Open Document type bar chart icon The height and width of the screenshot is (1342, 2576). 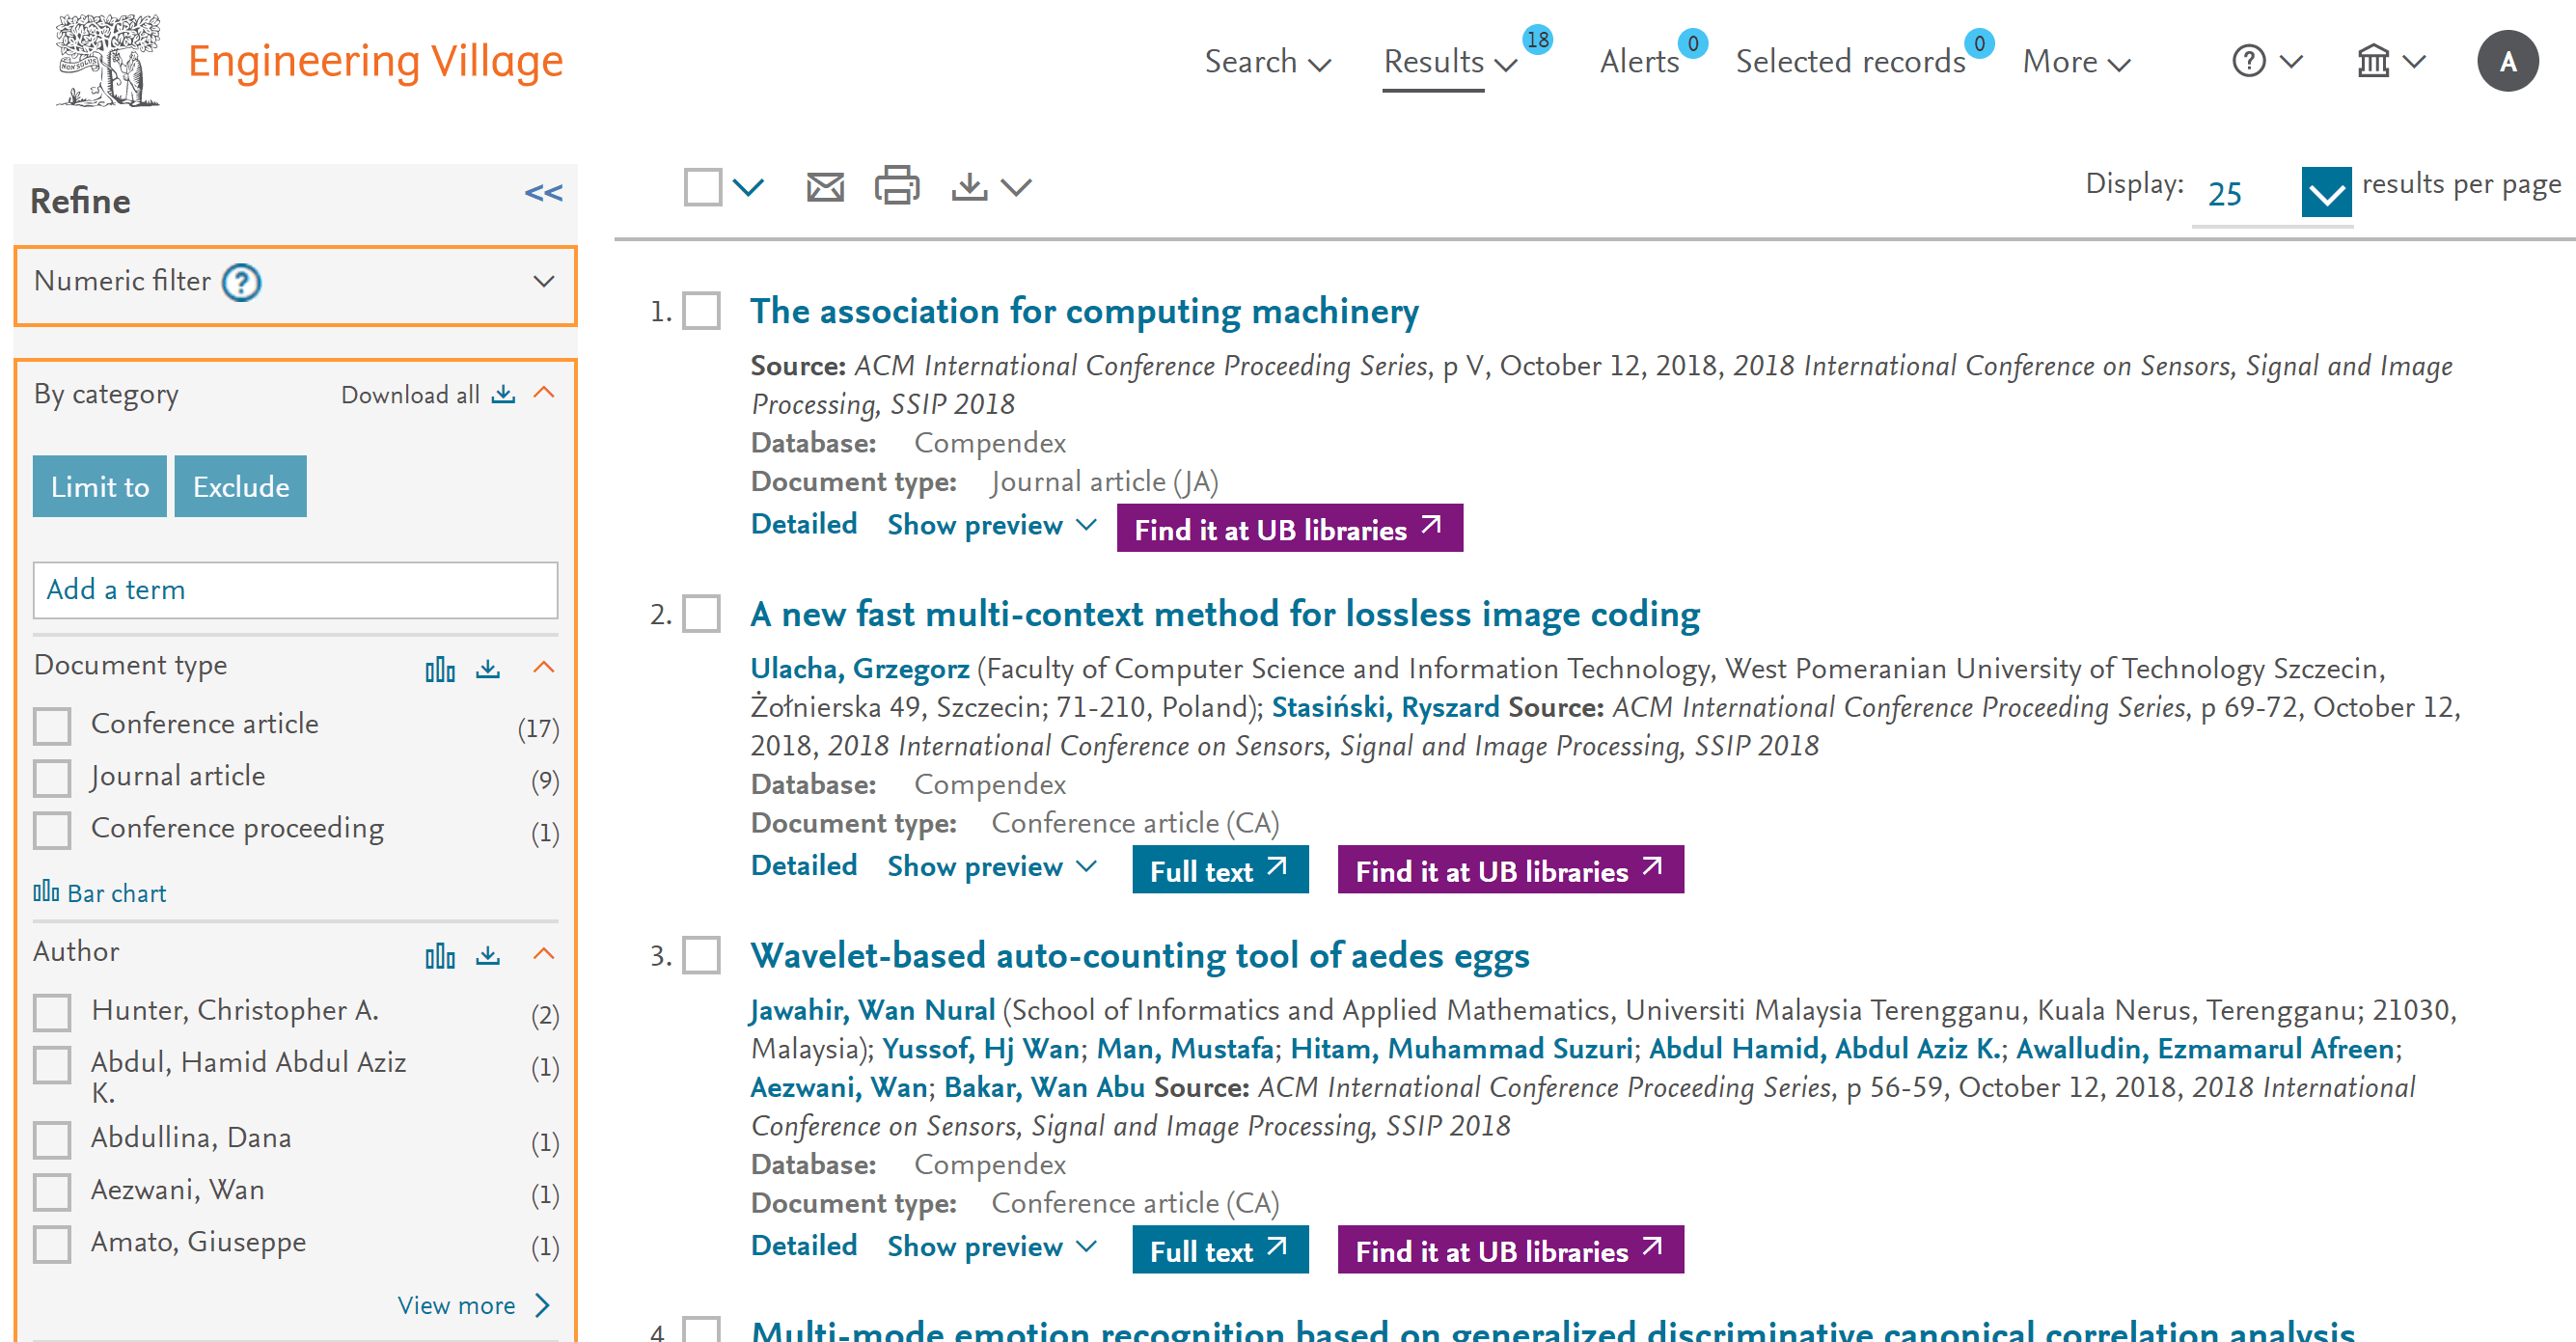coord(440,668)
